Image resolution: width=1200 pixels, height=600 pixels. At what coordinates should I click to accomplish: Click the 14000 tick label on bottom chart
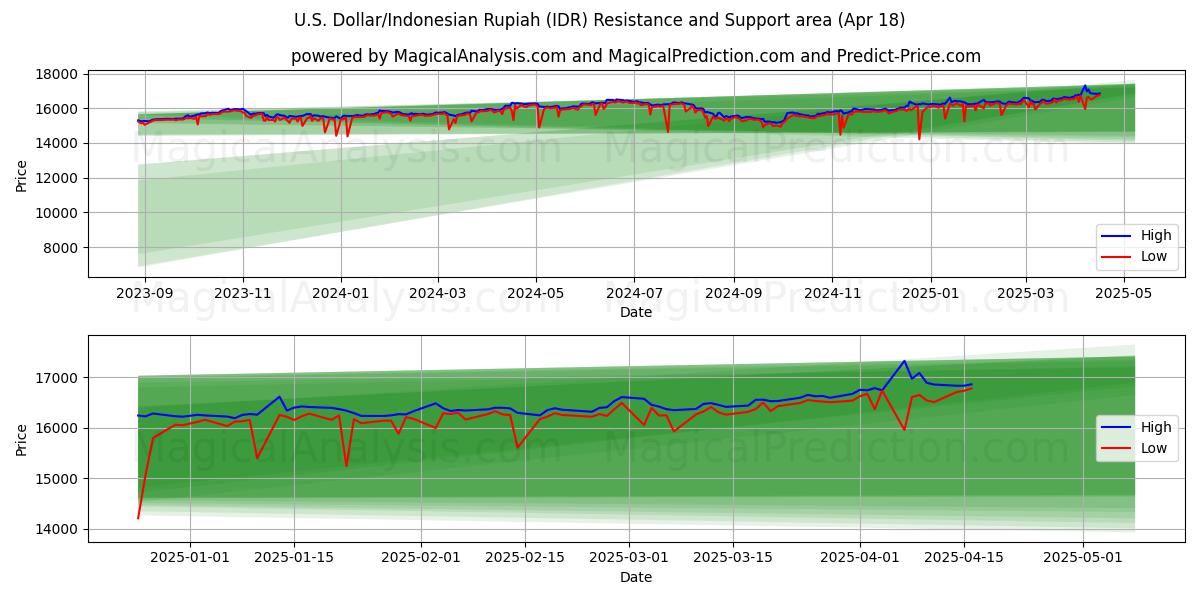click(x=57, y=529)
